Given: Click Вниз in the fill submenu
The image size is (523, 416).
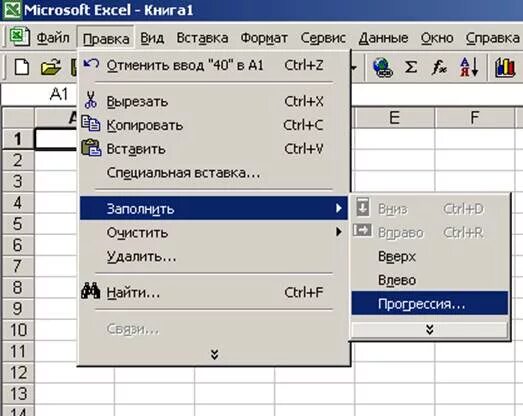Looking at the screenshot, I should pyautogui.click(x=430, y=209).
